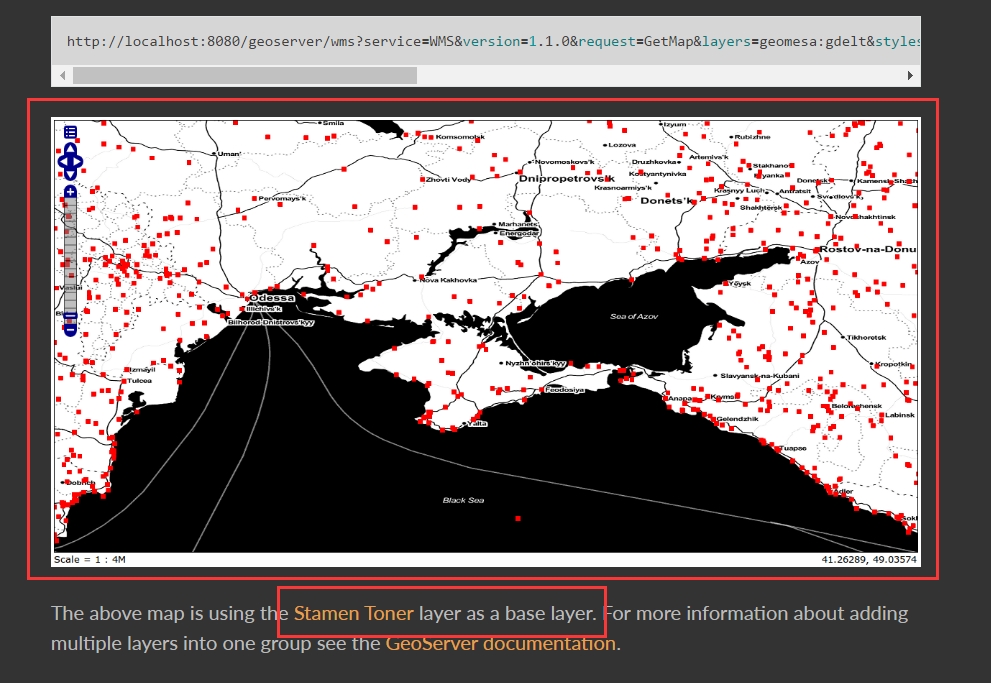
Task: Pan the map west with left arrow
Action: pos(62,160)
